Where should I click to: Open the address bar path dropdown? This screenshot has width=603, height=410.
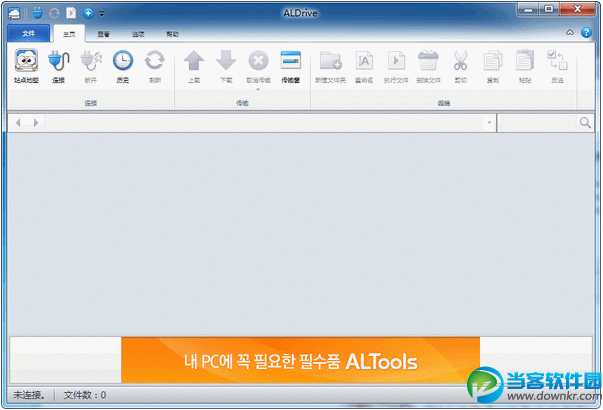(489, 123)
